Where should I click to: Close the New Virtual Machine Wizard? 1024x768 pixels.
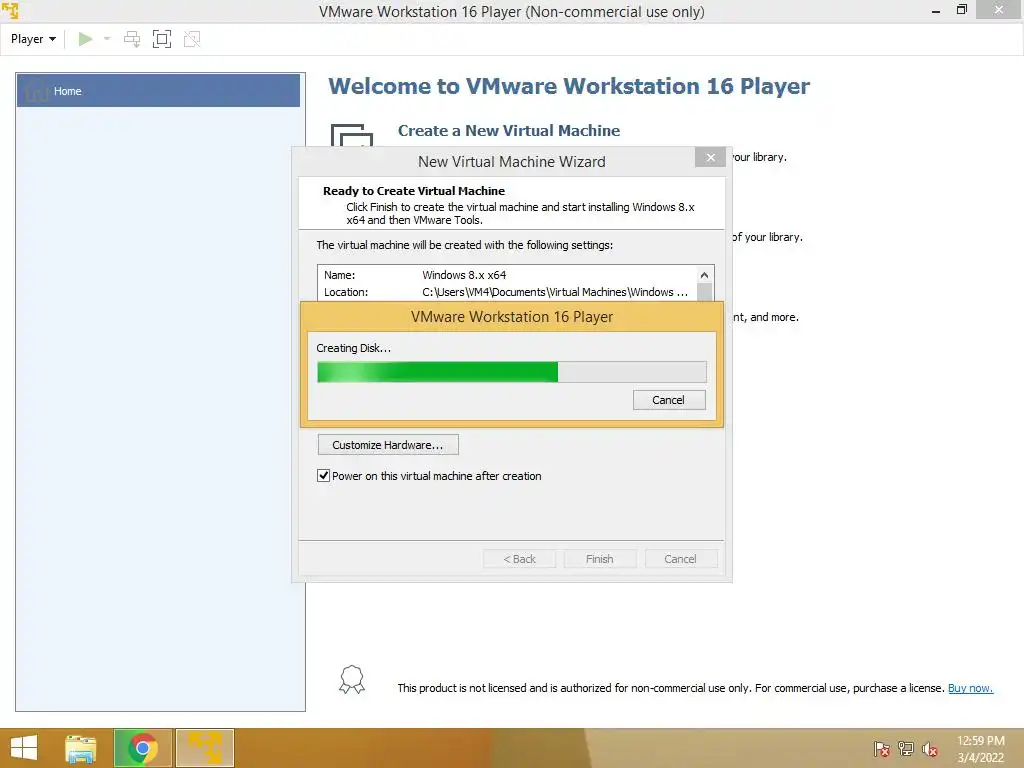coord(711,157)
